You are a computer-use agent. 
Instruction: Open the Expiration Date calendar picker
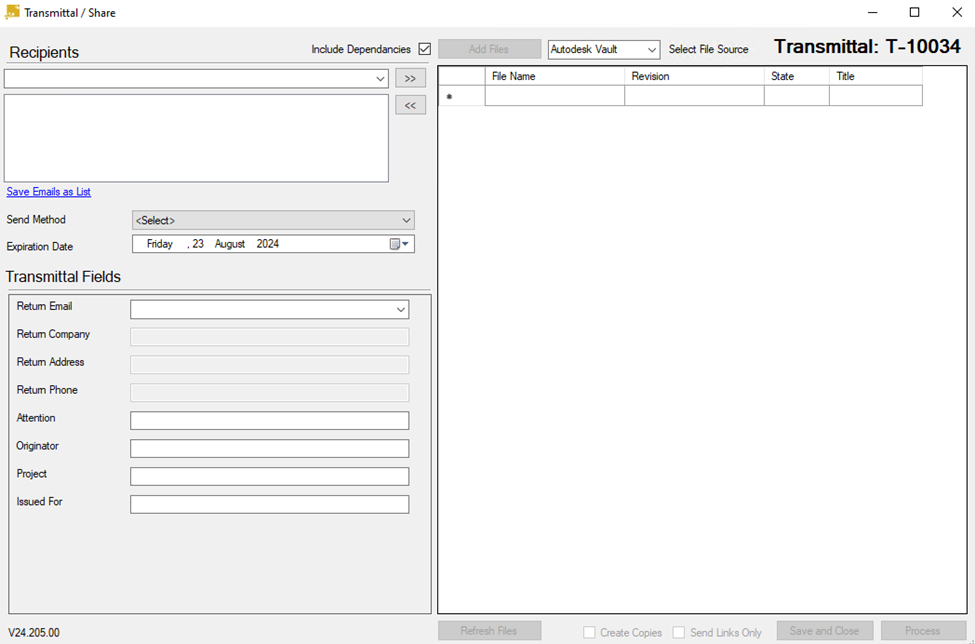(400, 244)
